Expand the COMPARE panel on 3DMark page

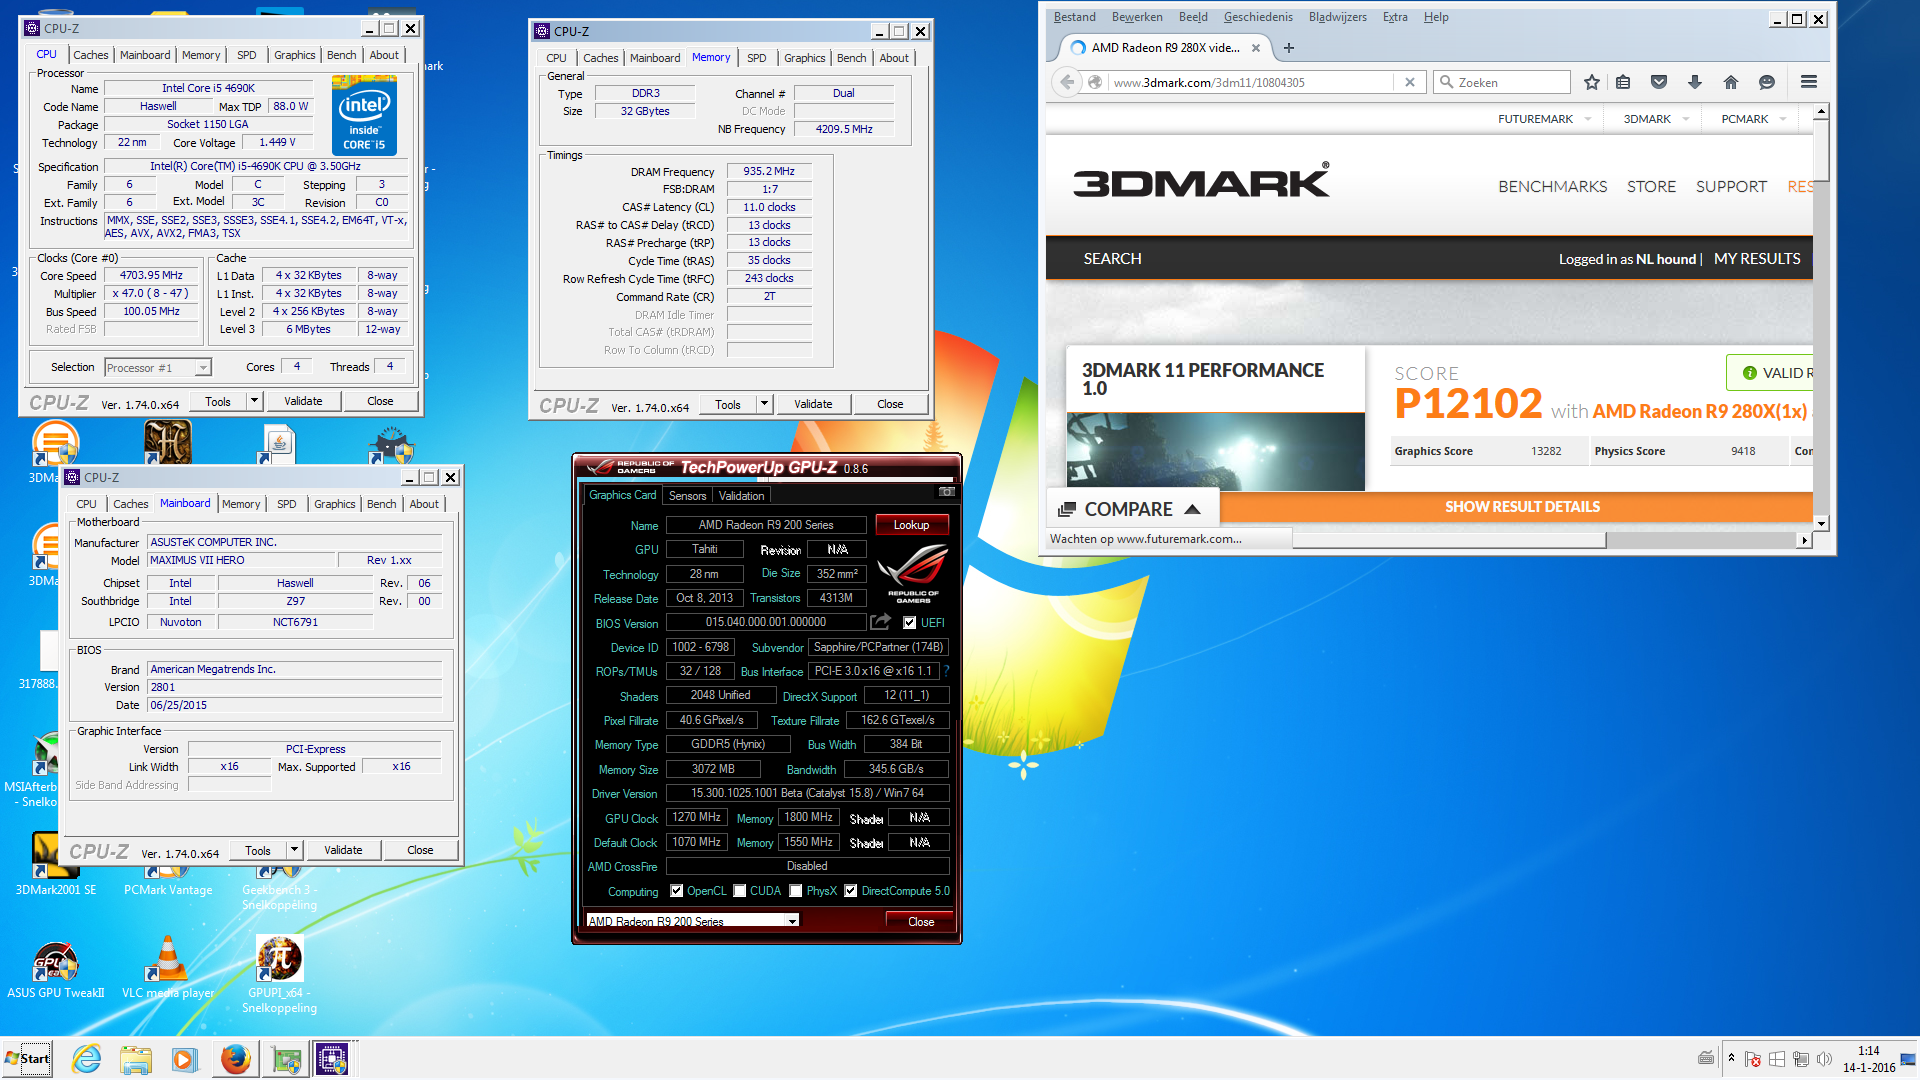pyautogui.click(x=1132, y=509)
